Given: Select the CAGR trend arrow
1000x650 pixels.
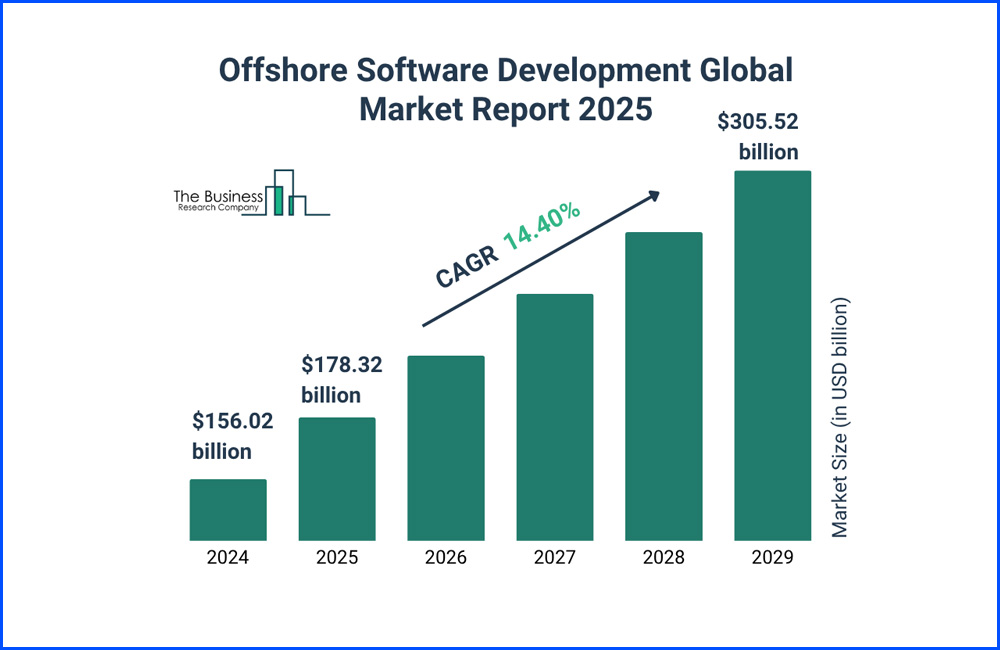Looking at the screenshot, I should (x=540, y=262).
